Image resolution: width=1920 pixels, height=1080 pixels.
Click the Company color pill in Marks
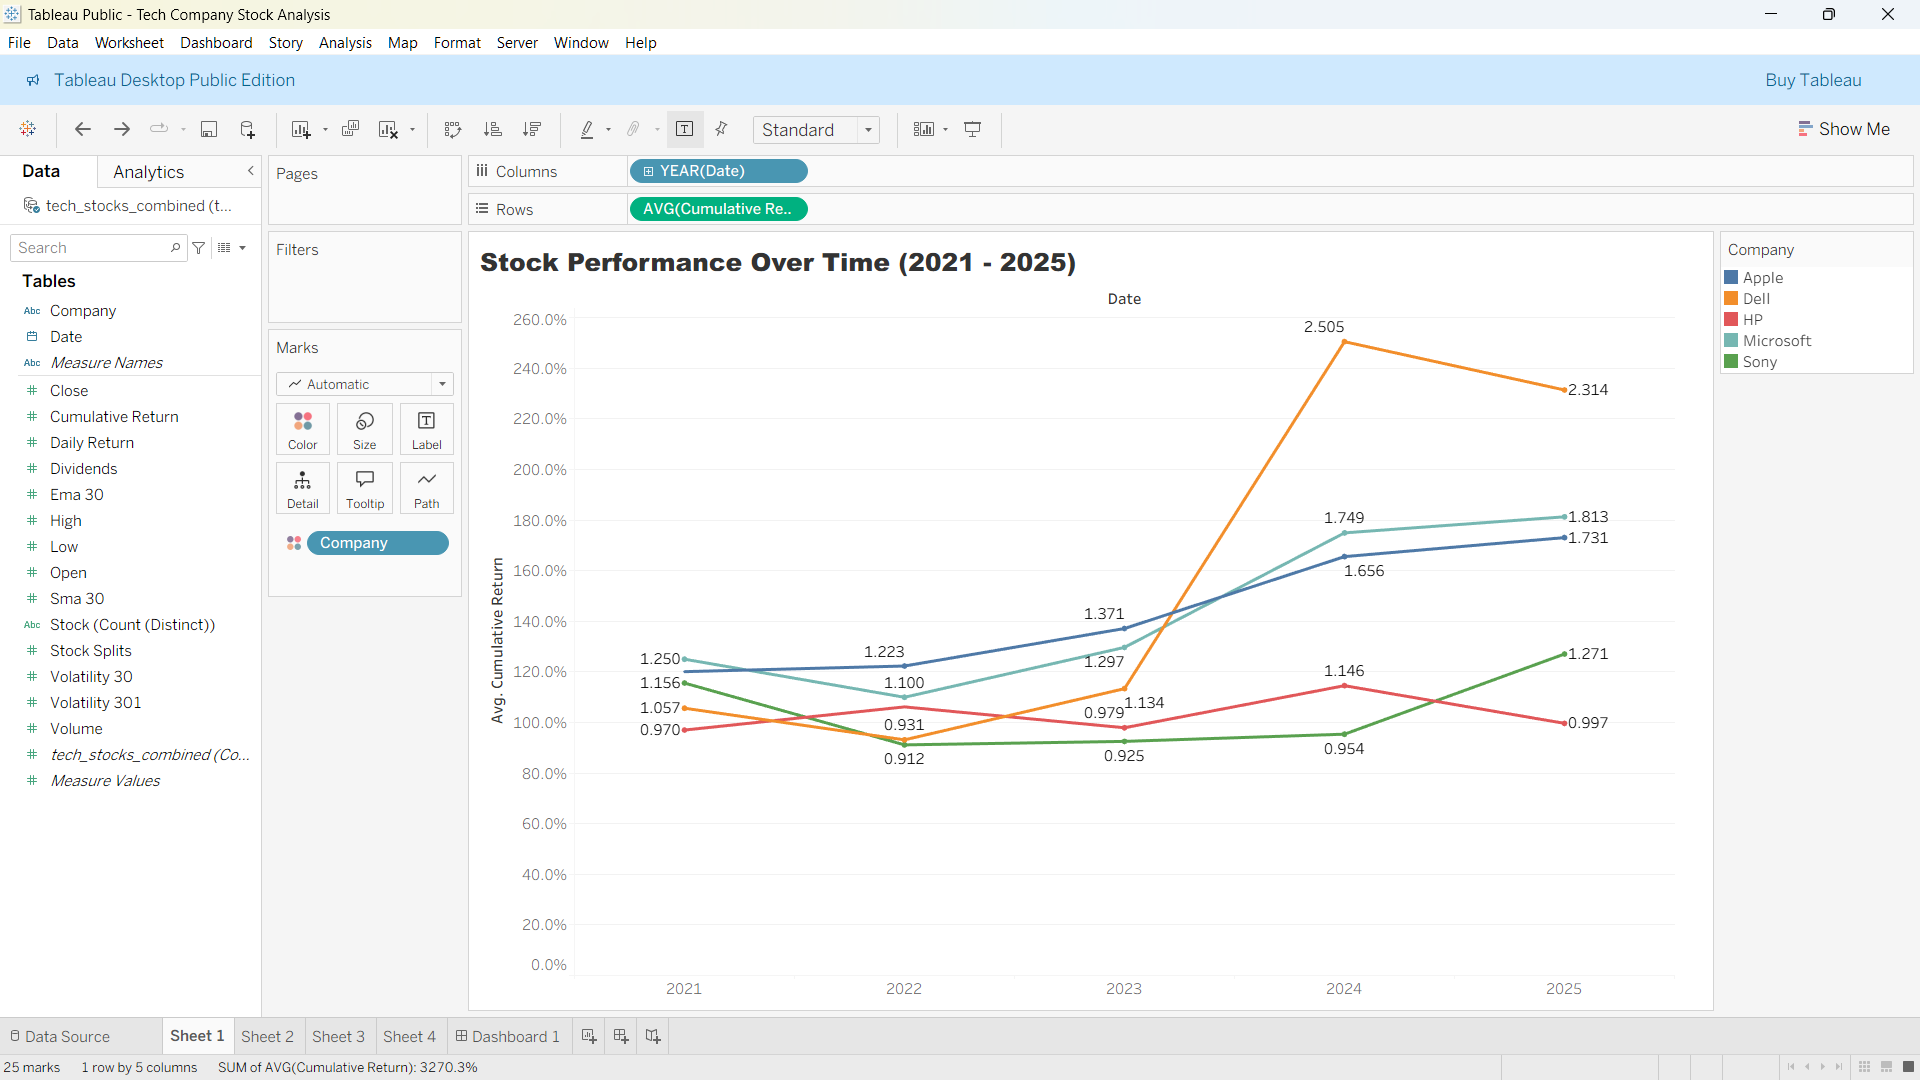tap(377, 543)
